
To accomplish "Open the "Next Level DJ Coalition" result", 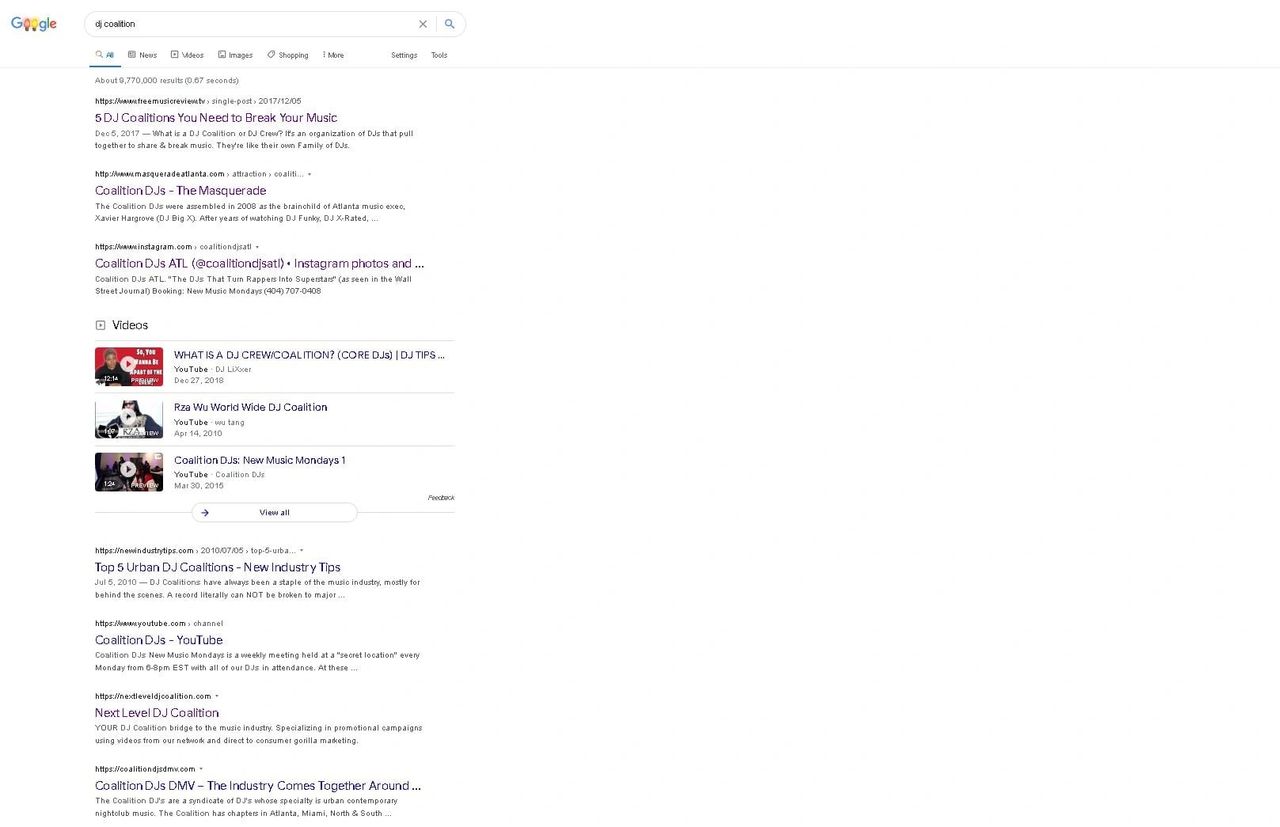I will tap(157, 713).
